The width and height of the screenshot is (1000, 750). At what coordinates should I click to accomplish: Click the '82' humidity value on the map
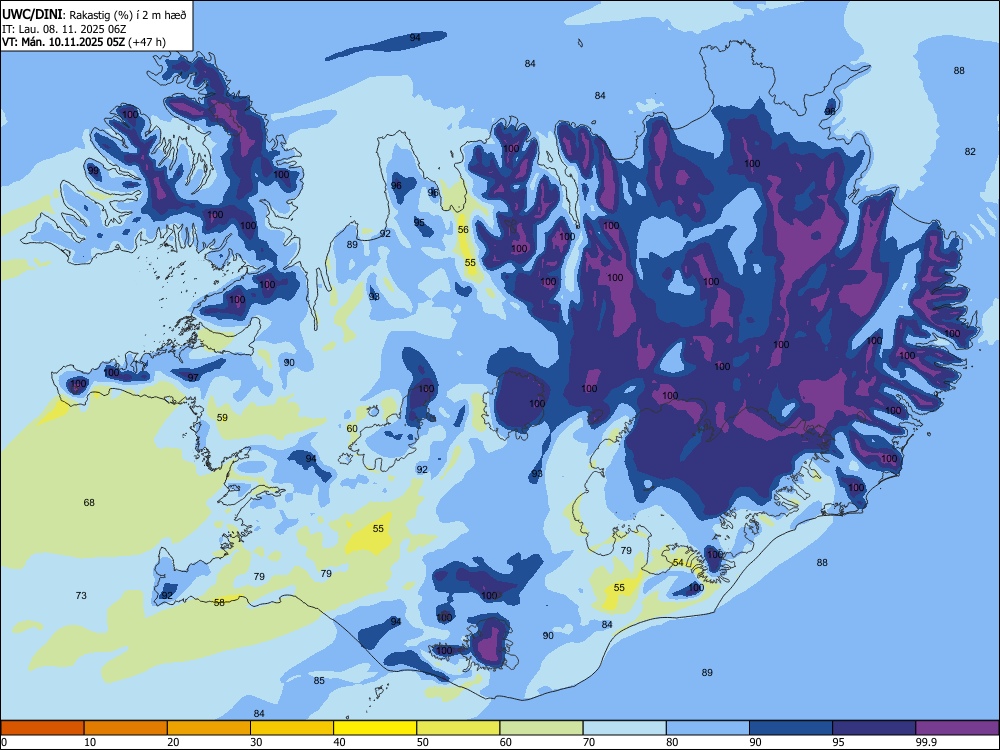(x=970, y=152)
